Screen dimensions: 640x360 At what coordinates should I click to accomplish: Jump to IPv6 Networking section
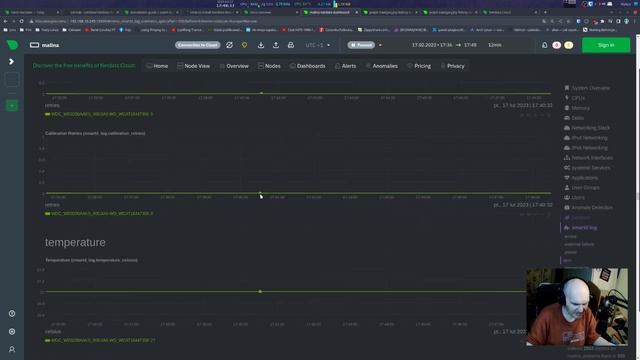tap(586, 148)
